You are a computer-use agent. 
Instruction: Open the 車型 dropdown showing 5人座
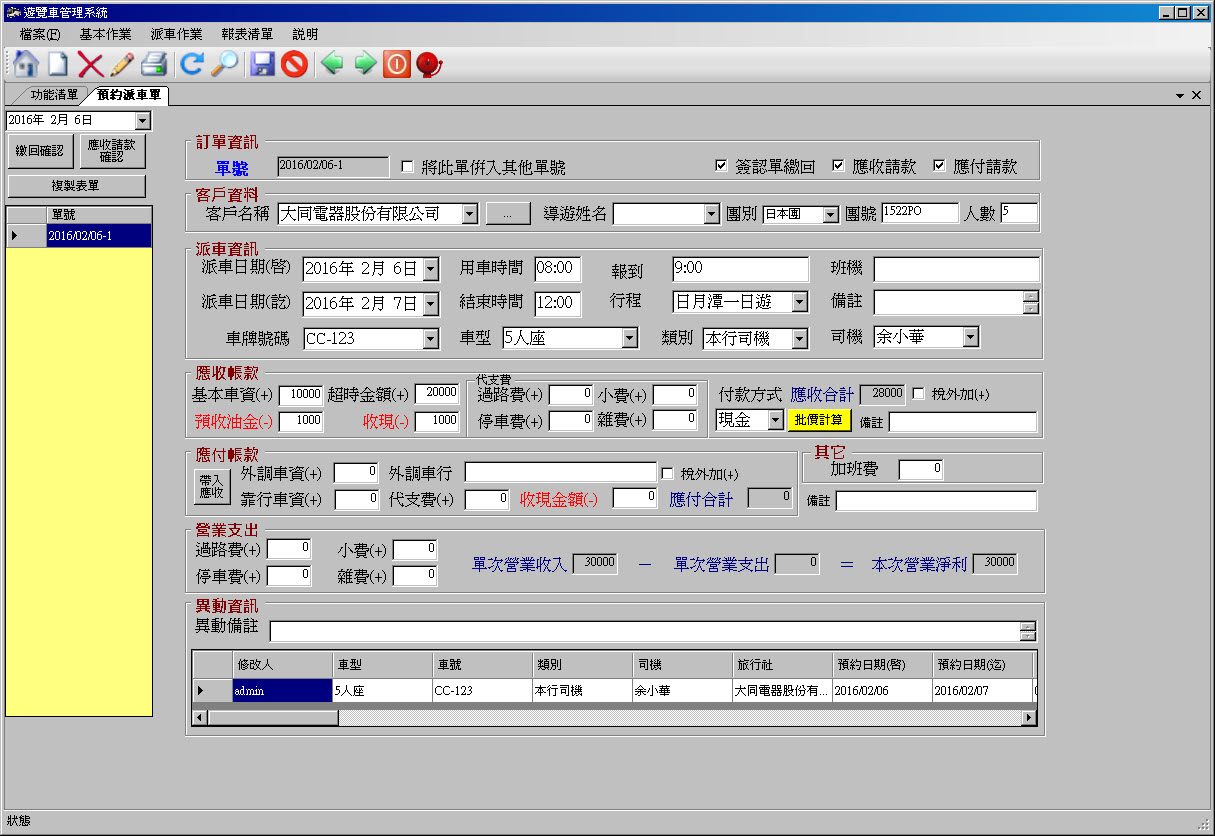[x=630, y=339]
